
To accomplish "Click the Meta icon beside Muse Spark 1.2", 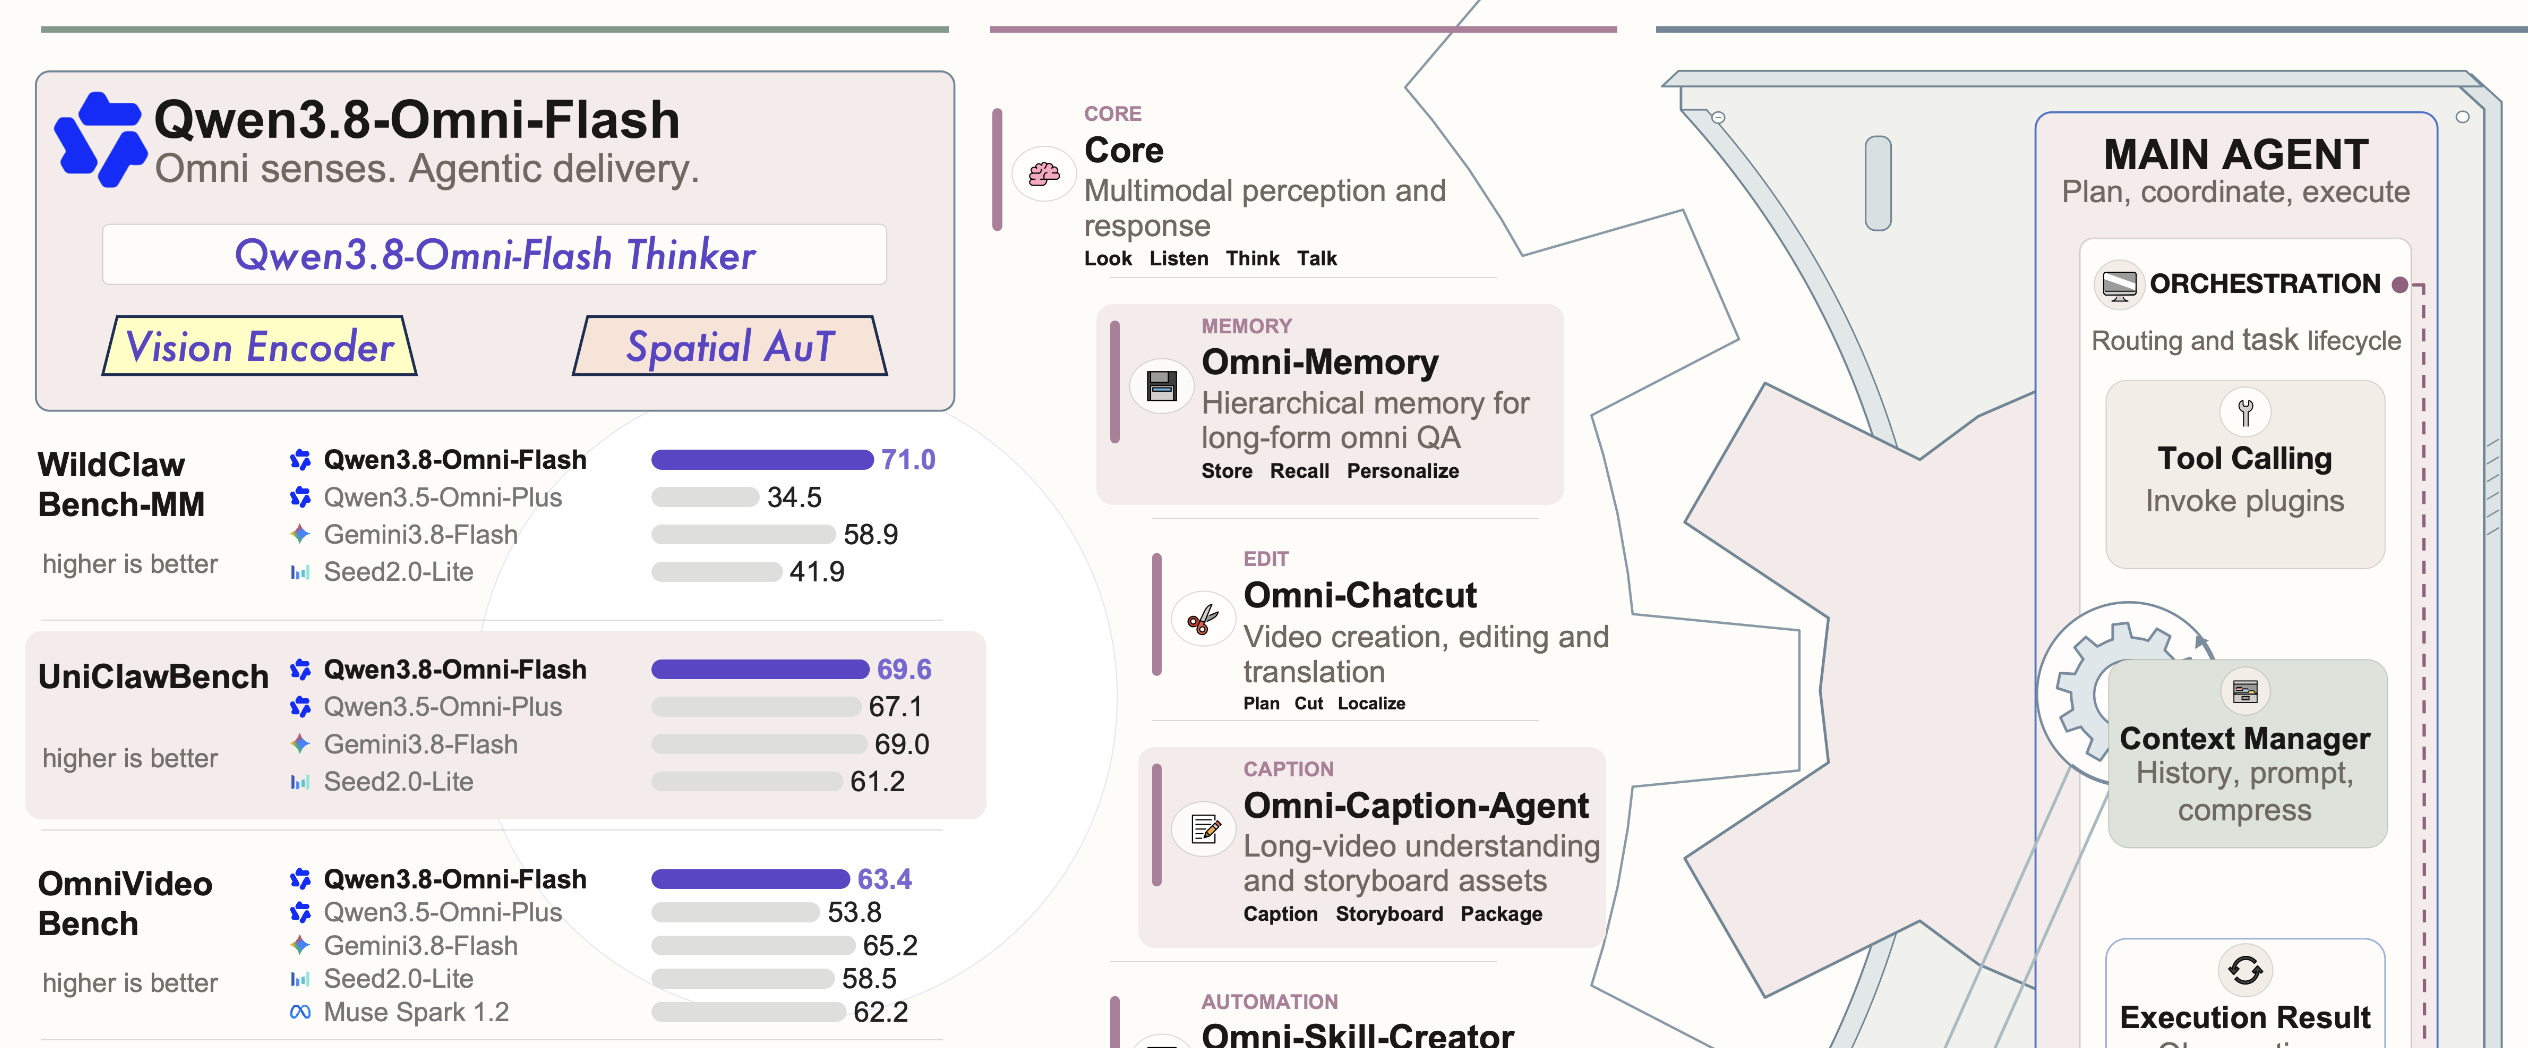I will point(300,1012).
